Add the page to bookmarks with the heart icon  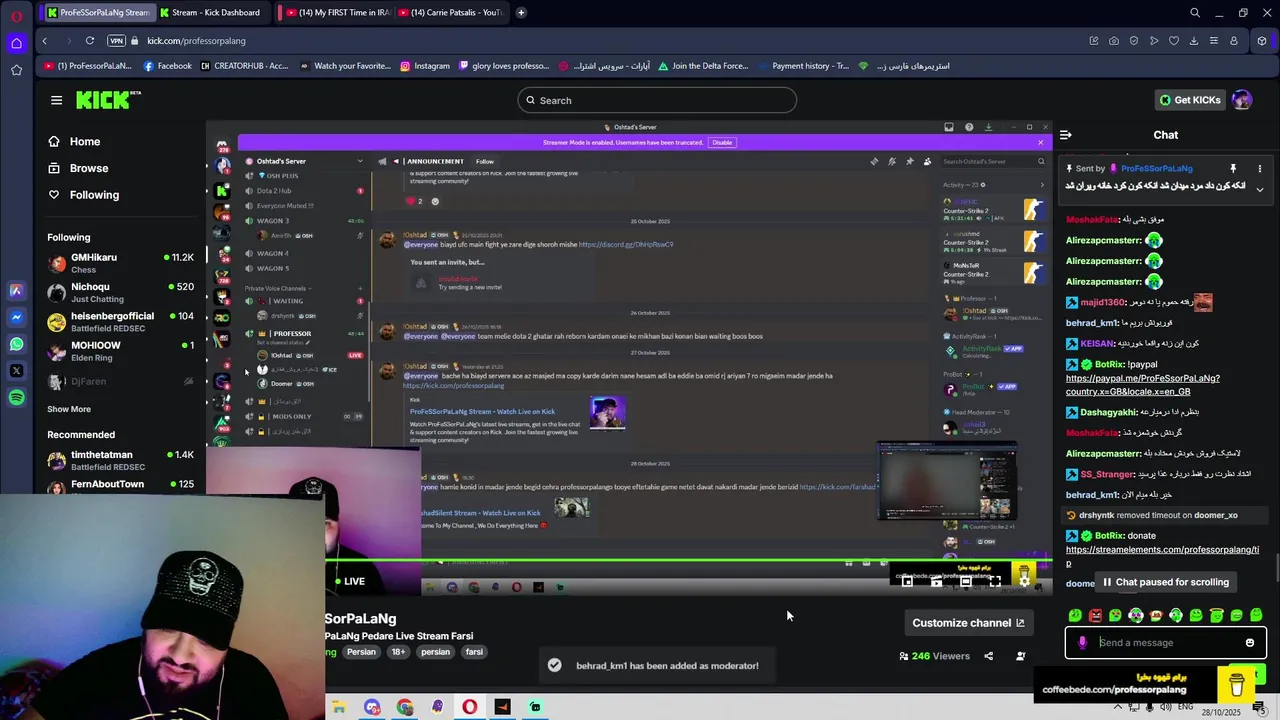point(1174,41)
